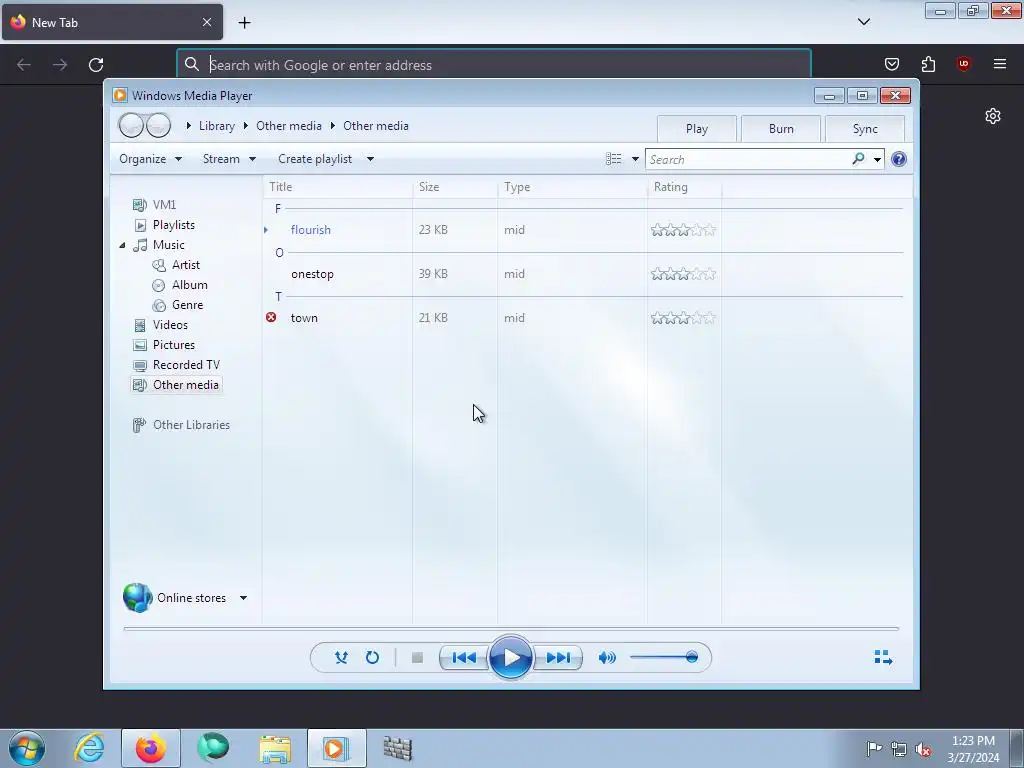Click the volume slider handle
This screenshot has height=768, width=1024.
pos(692,657)
